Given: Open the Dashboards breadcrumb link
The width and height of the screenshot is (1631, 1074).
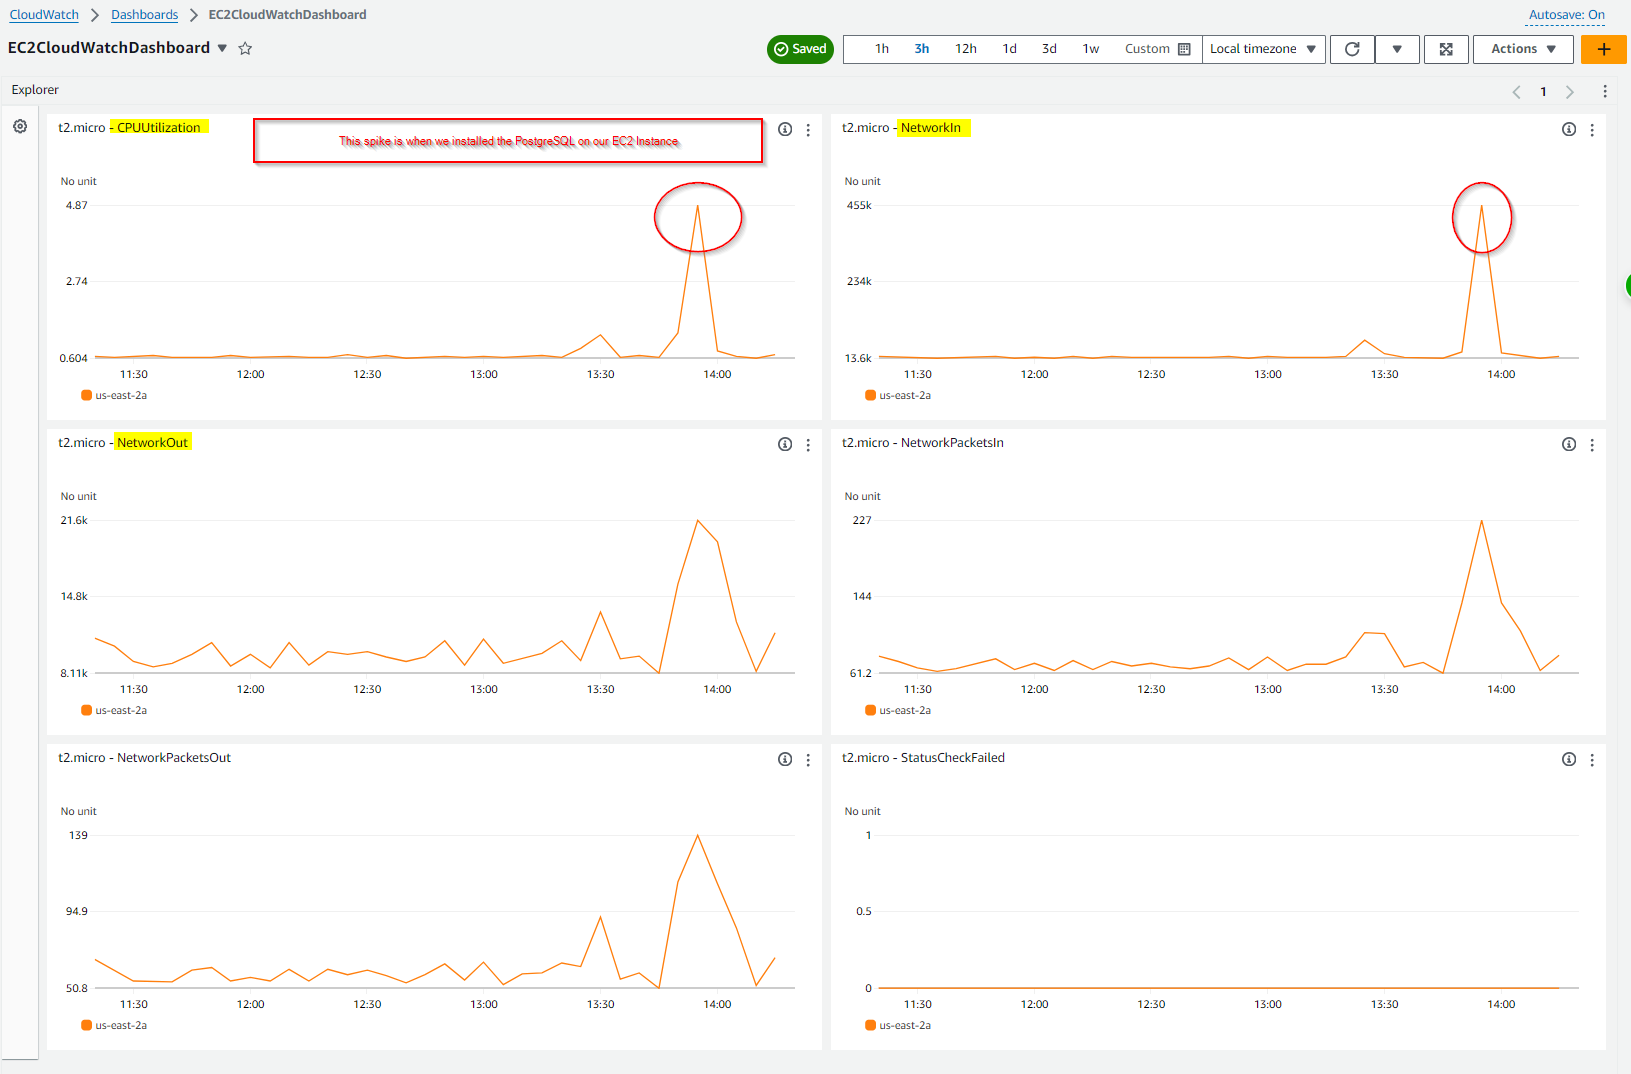Looking at the screenshot, I should pos(144,15).
